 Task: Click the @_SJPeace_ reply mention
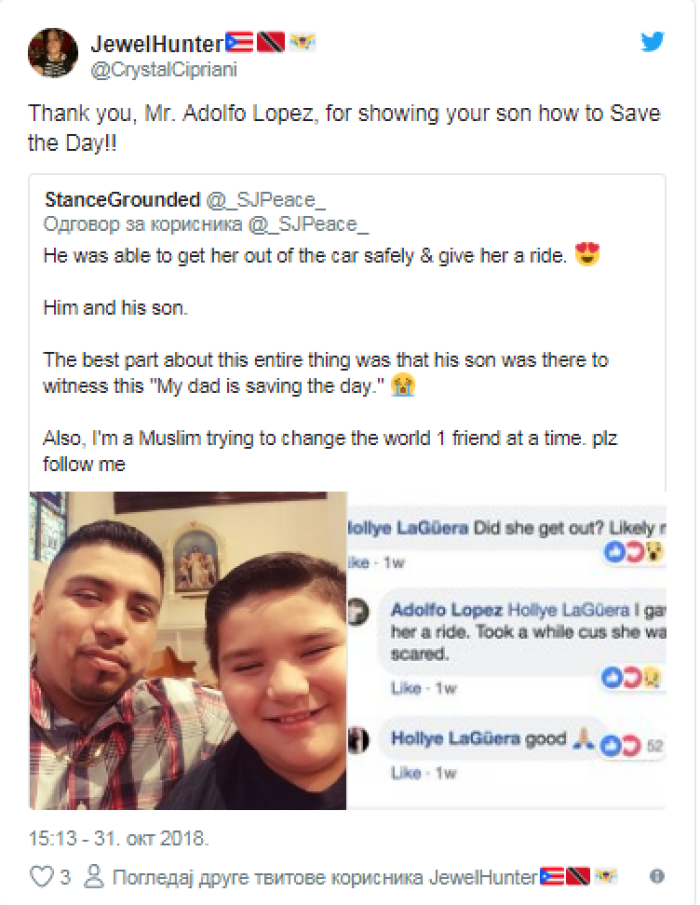tap(308, 225)
